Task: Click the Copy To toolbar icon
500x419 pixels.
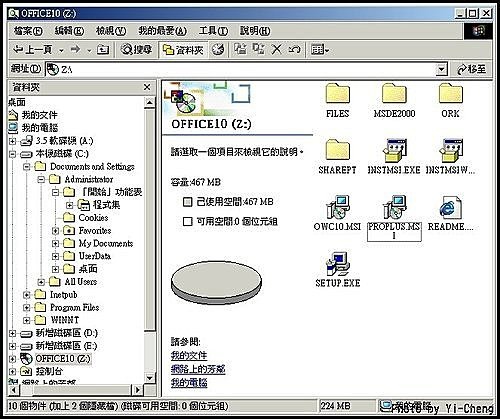Action: 258,49
